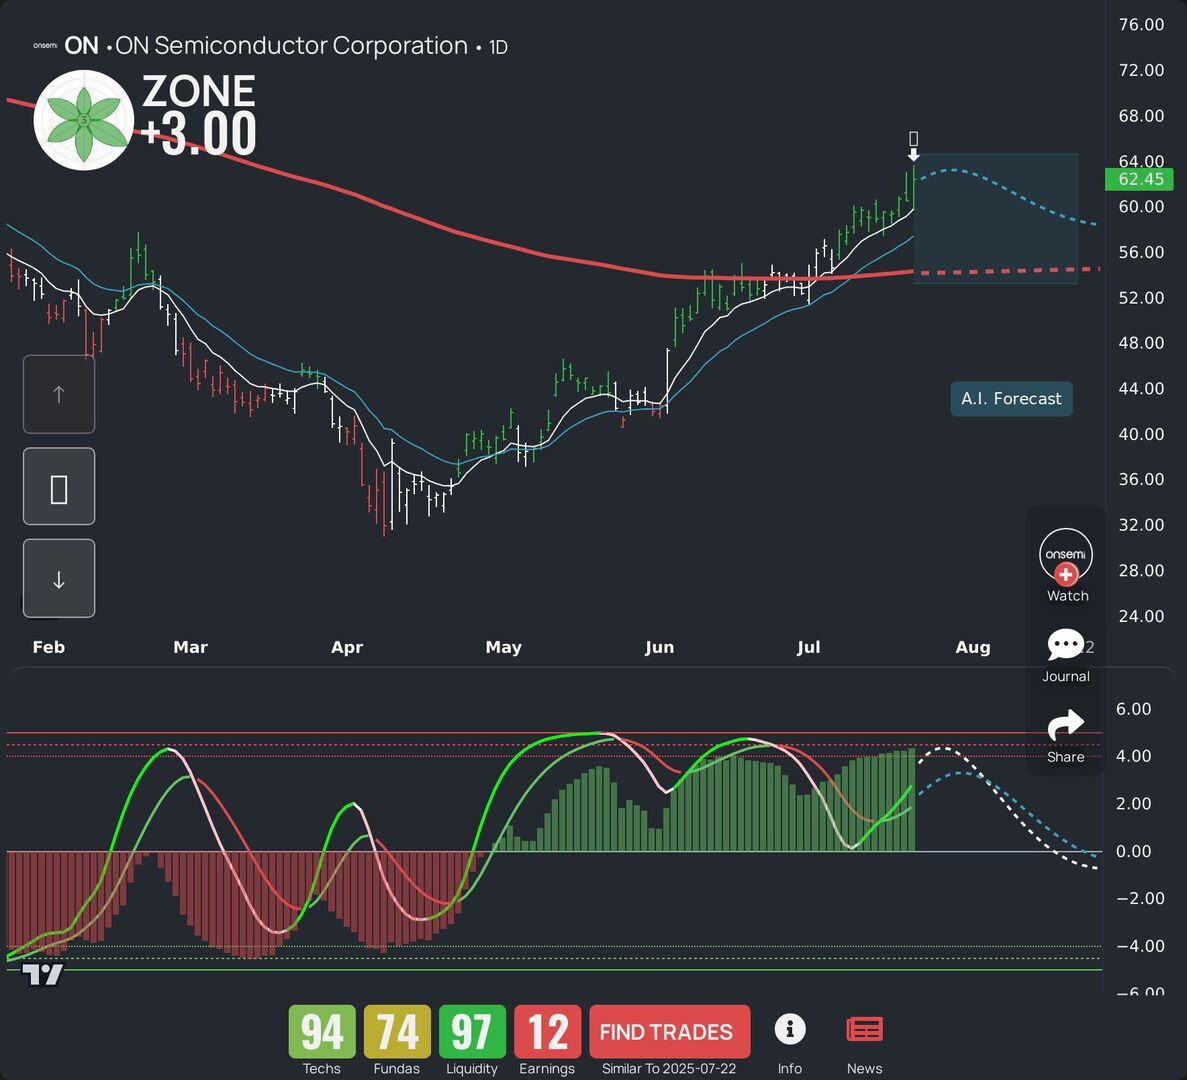Tap the 24.00 price axis label
This screenshot has height=1080, width=1187.
coord(1142,616)
